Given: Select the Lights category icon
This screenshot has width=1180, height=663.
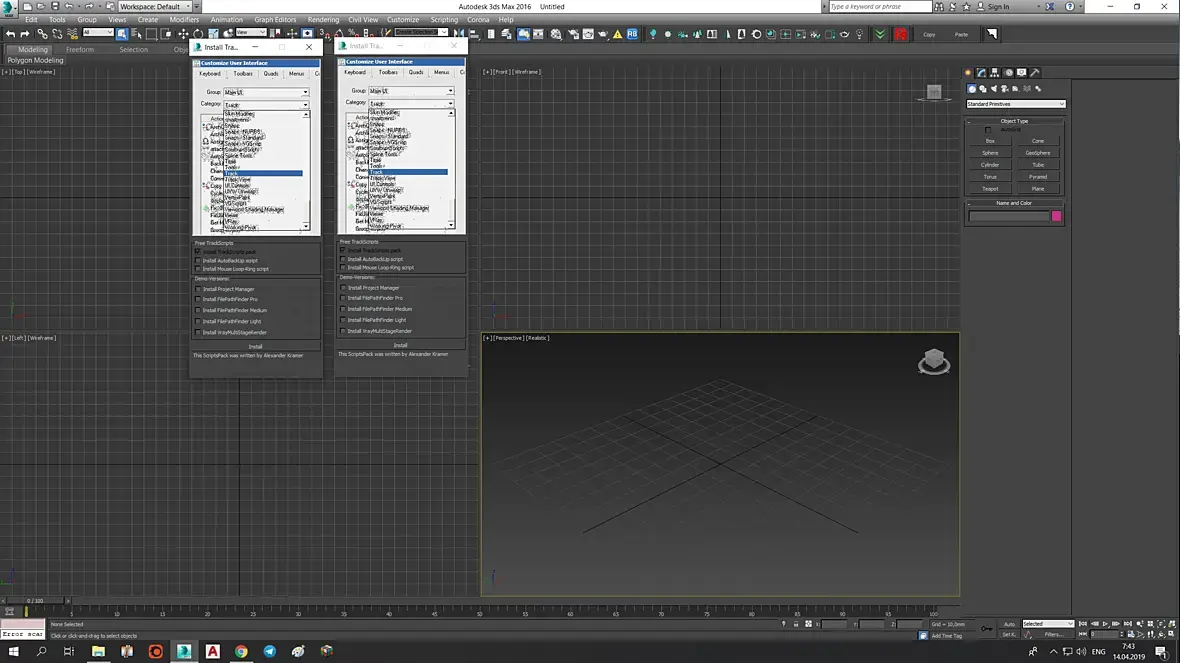Looking at the screenshot, I should pos(993,89).
